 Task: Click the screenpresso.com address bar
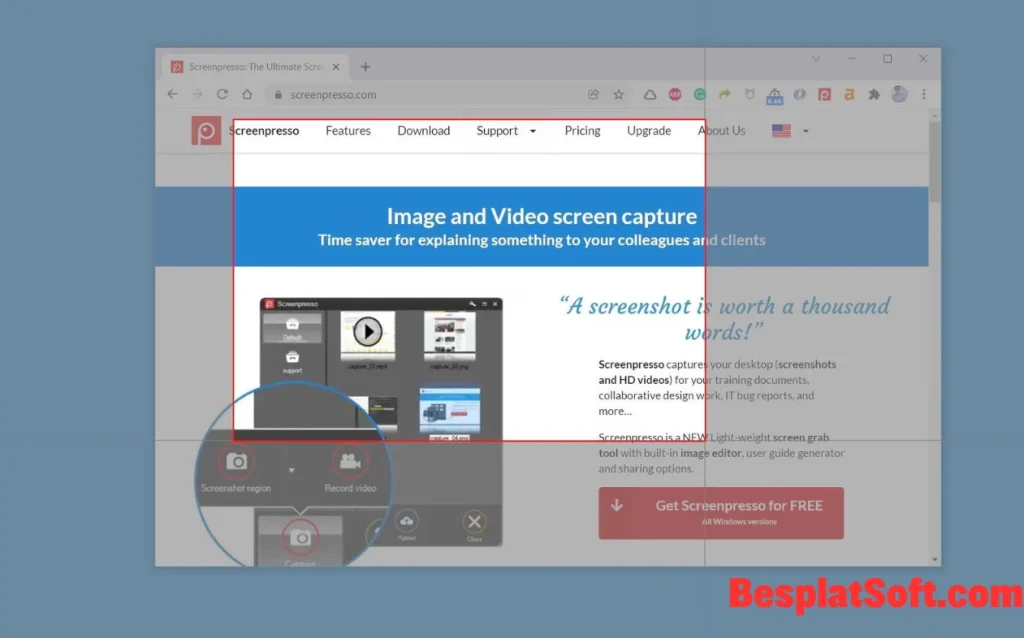(x=330, y=95)
